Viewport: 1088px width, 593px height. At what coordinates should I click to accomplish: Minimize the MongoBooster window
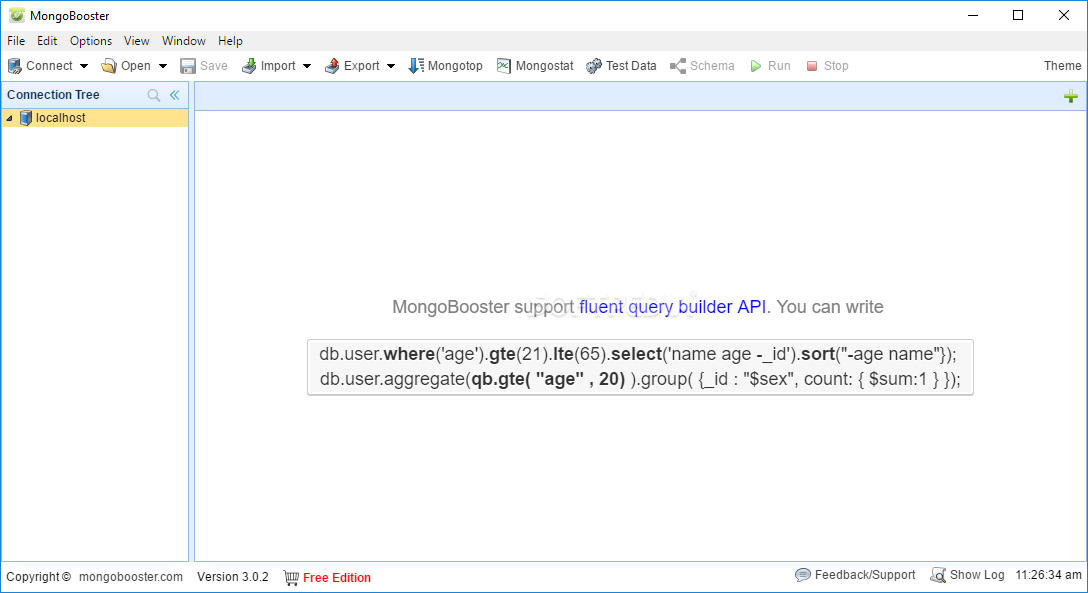973,15
